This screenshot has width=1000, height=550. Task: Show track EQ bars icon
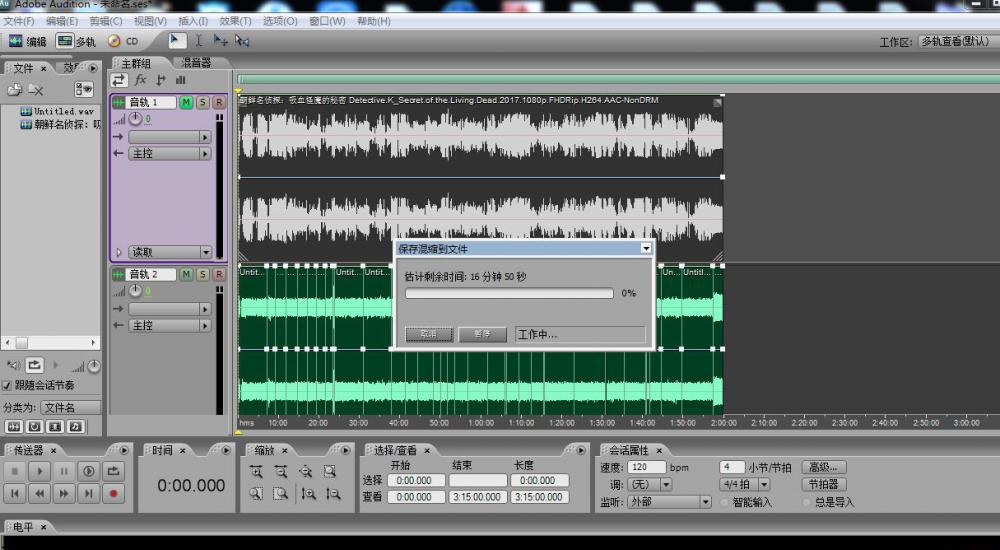180,80
